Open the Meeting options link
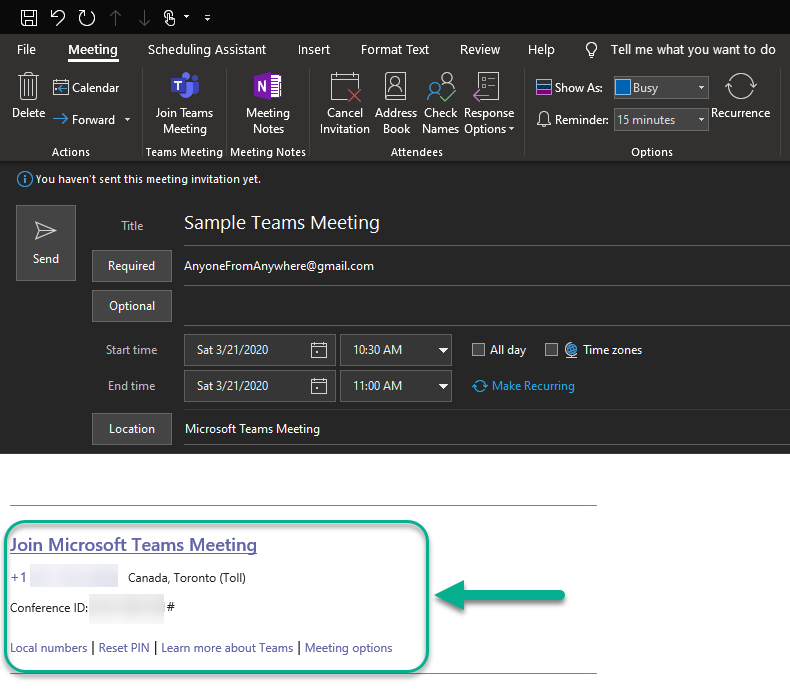This screenshot has width=790, height=700. (348, 648)
